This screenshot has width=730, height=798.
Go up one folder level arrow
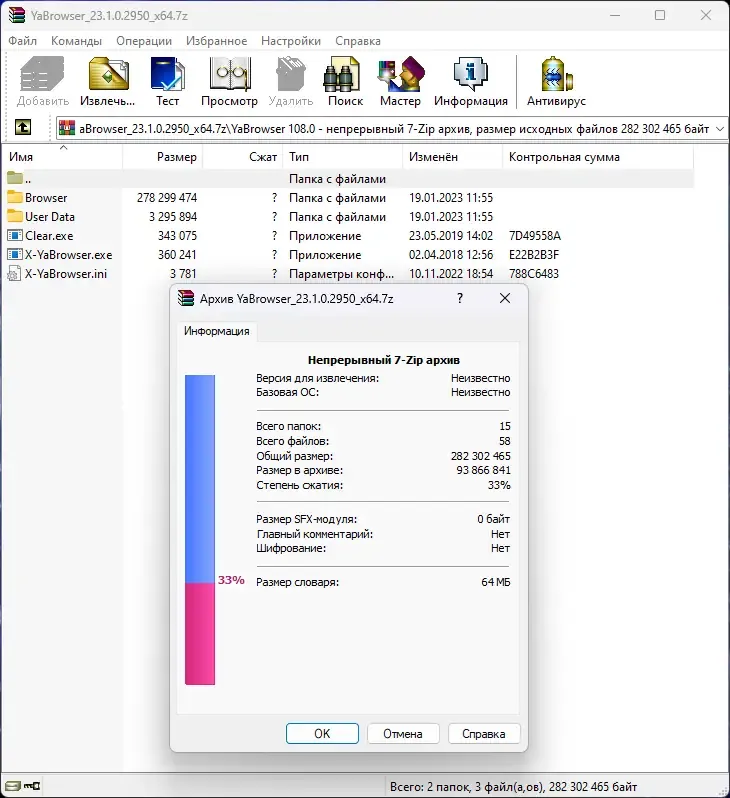22,127
